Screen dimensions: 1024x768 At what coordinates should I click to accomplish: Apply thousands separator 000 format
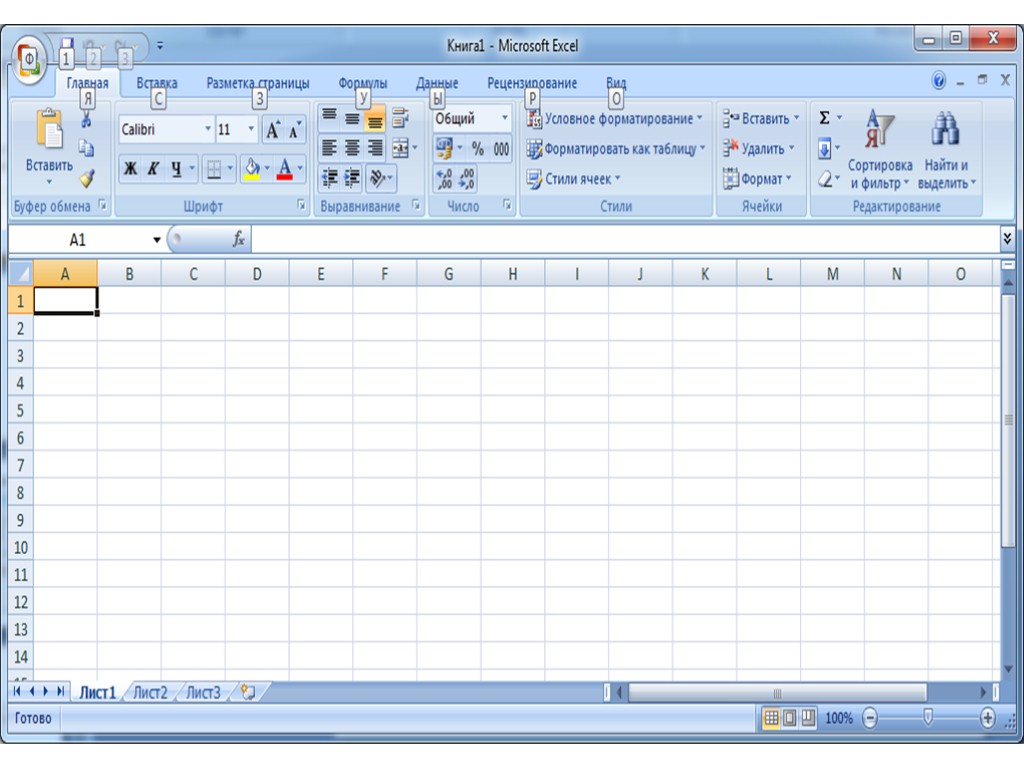(501, 149)
